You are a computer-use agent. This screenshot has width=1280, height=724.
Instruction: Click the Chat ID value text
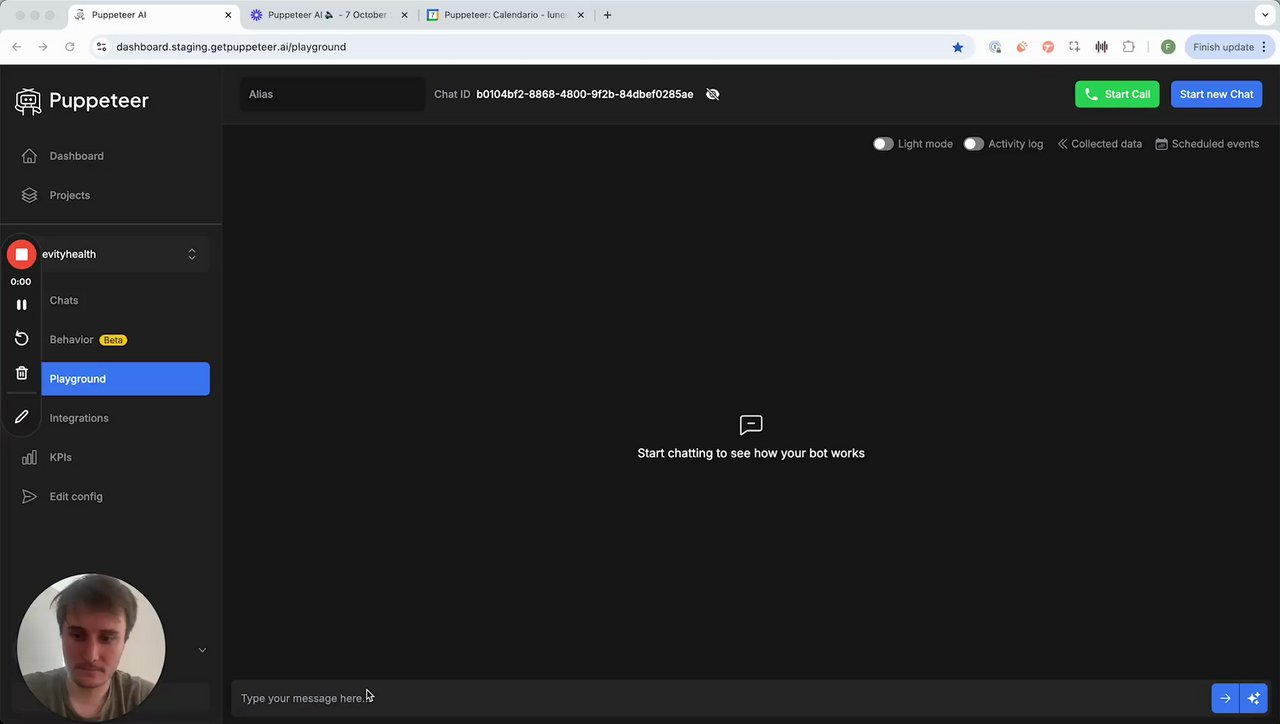click(584, 94)
